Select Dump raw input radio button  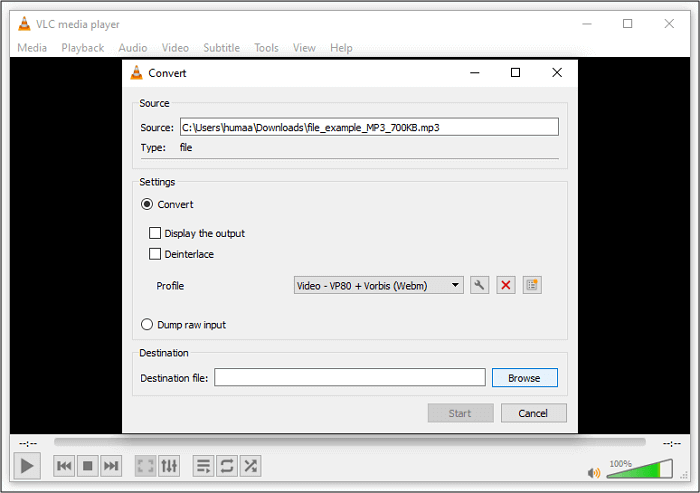pos(148,325)
